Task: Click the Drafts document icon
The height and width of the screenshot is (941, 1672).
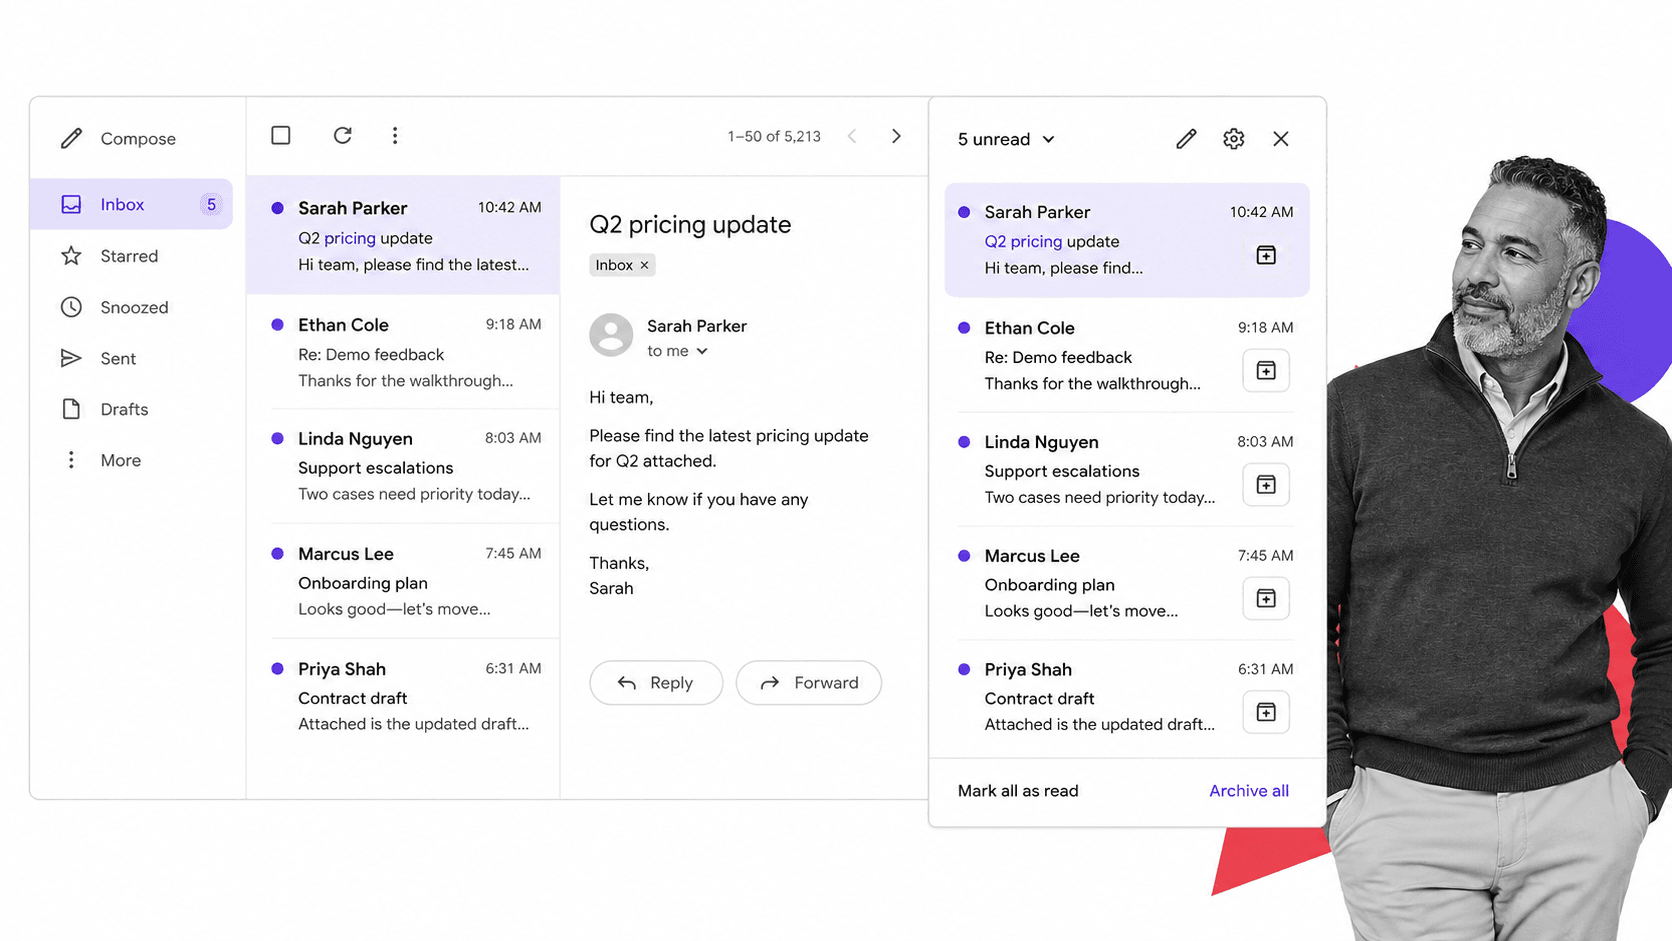Action: pyautogui.click(x=71, y=409)
